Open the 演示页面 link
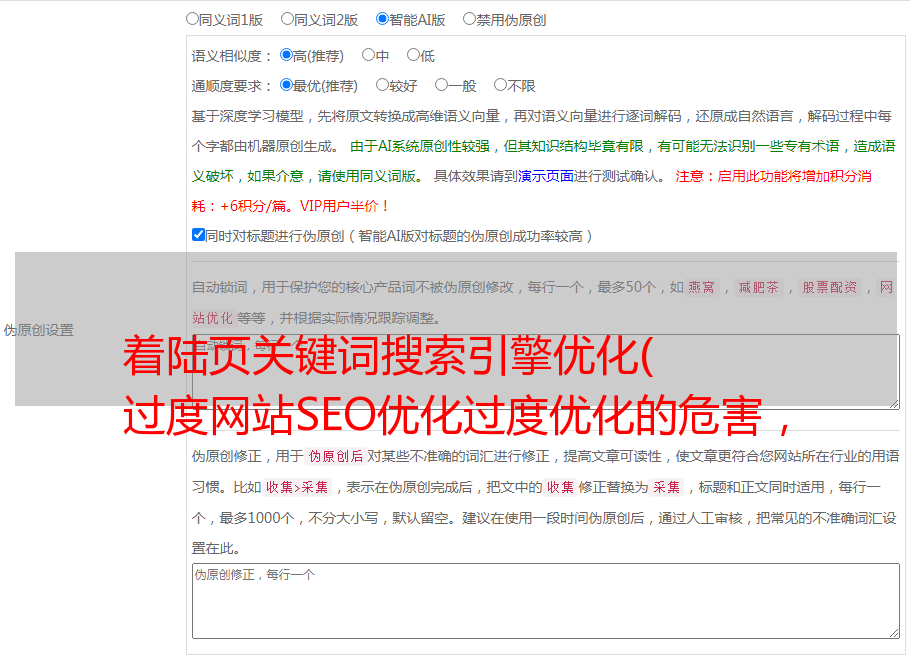This screenshot has height=658, width=911. (x=546, y=176)
